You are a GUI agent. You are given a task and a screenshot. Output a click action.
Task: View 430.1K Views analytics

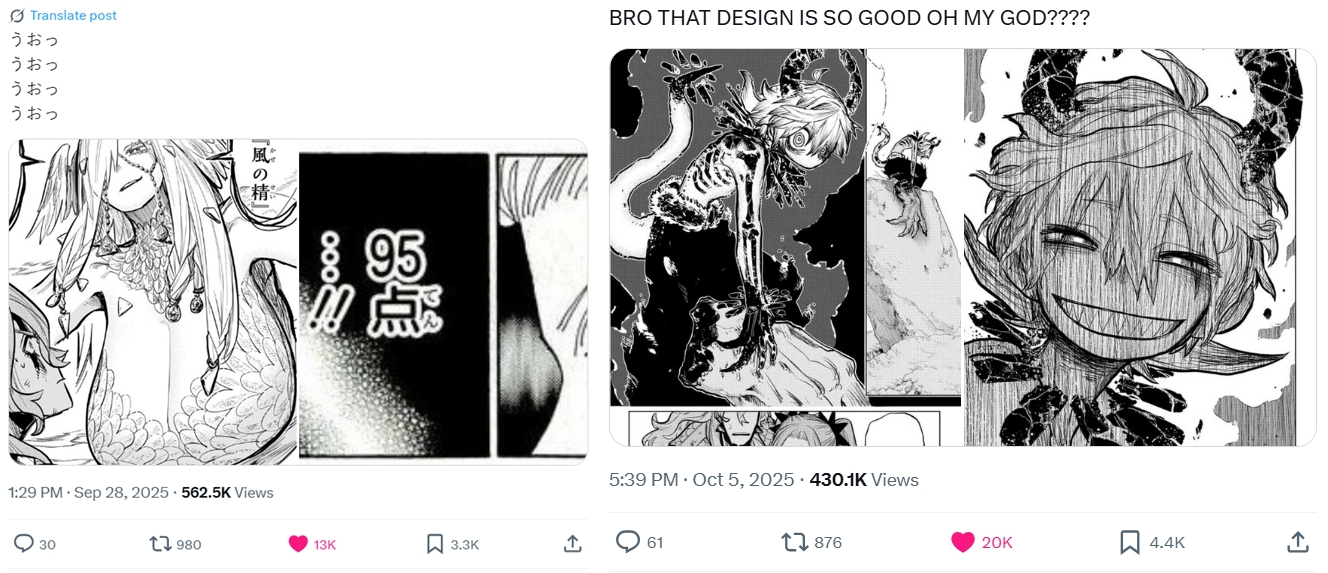864,480
